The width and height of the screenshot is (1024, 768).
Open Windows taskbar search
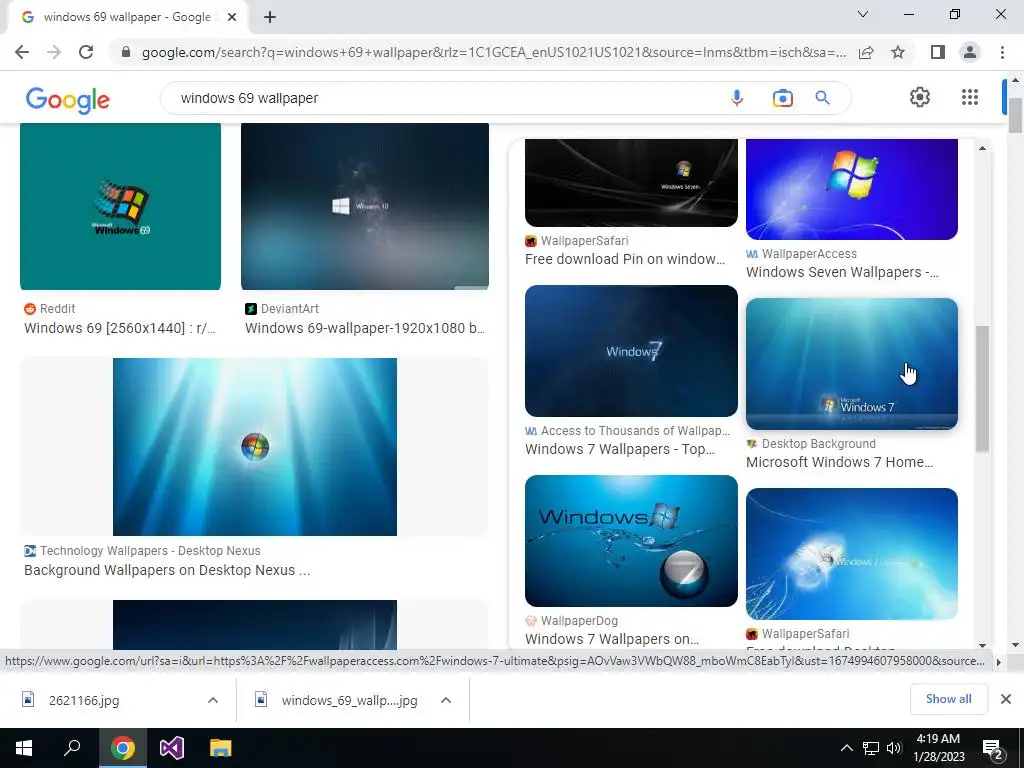coord(72,748)
